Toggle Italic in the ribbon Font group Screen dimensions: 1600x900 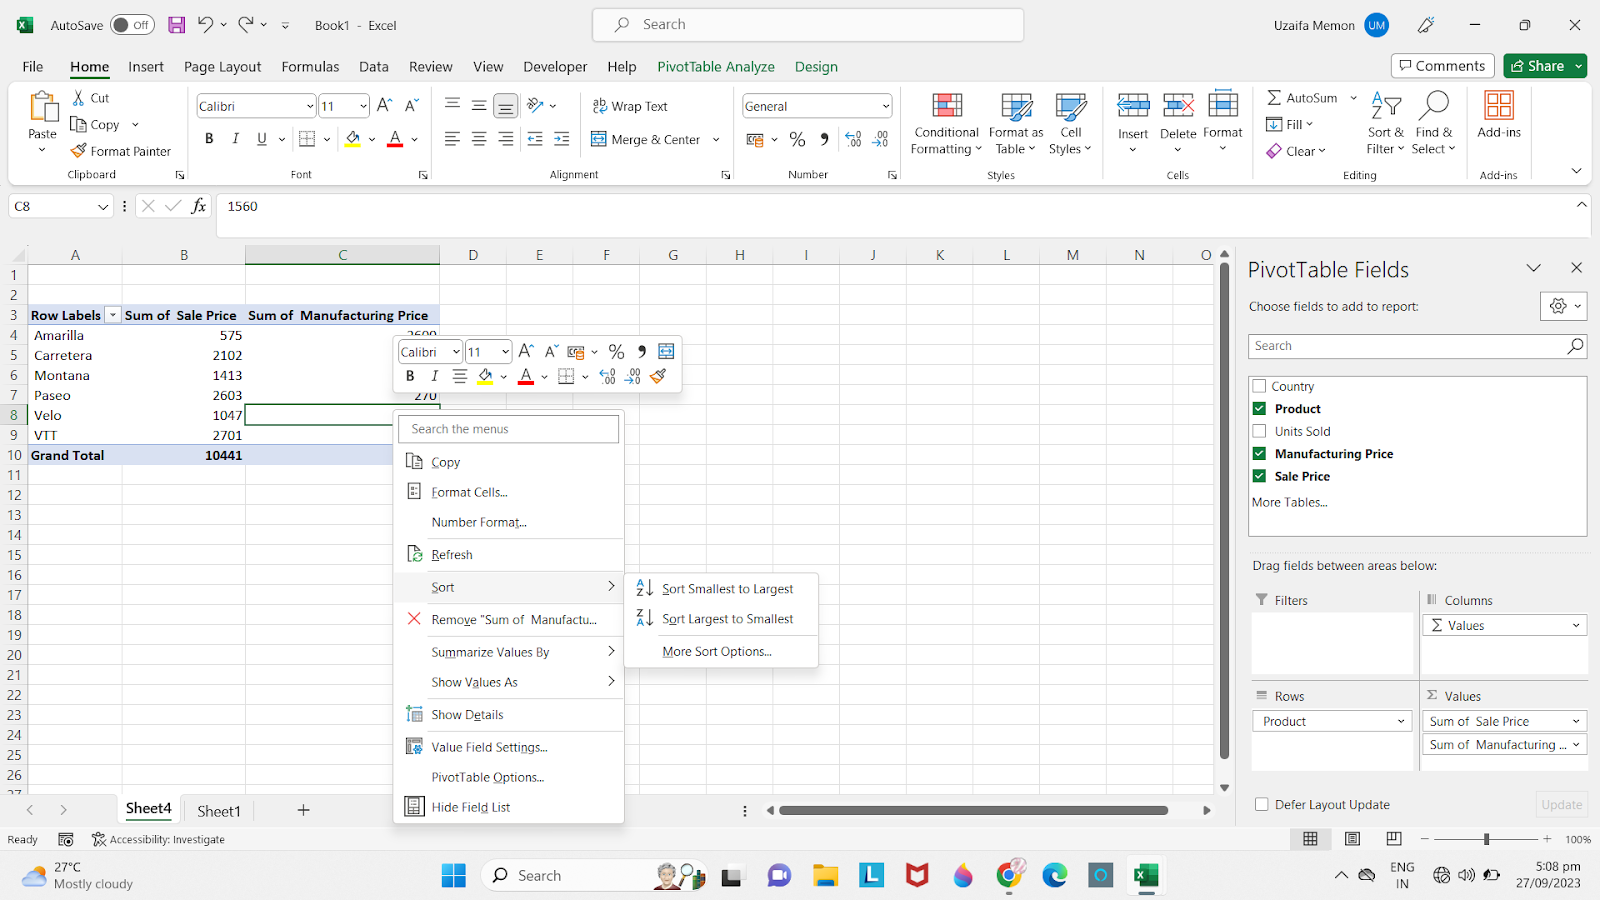tap(235, 139)
